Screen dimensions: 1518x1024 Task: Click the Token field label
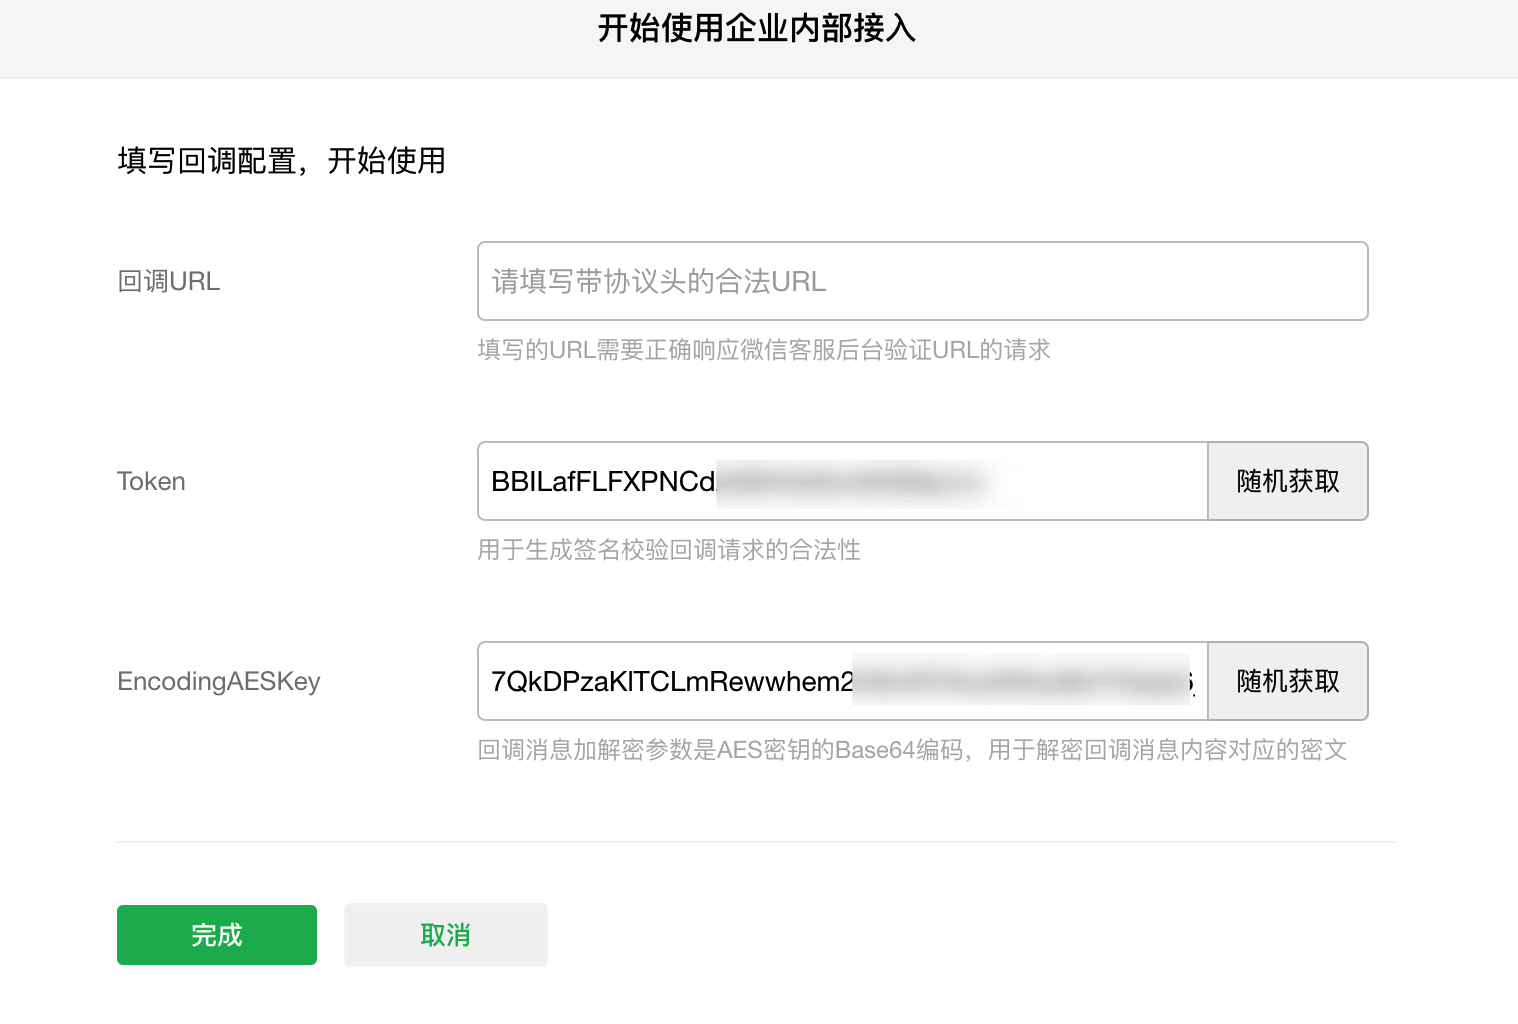[x=151, y=481]
